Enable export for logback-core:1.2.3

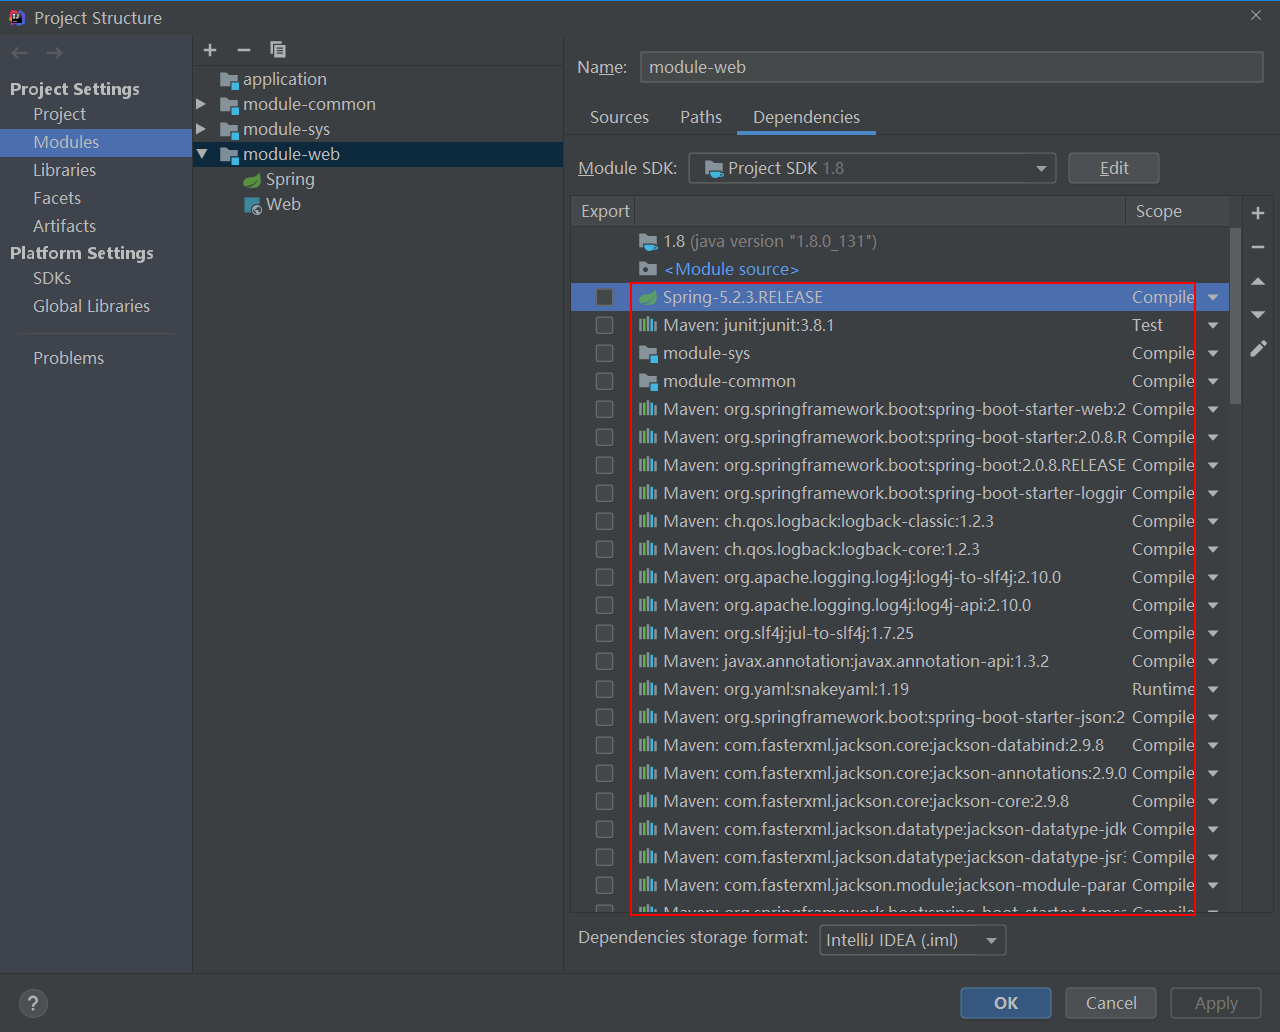pyautogui.click(x=604, y=549)
